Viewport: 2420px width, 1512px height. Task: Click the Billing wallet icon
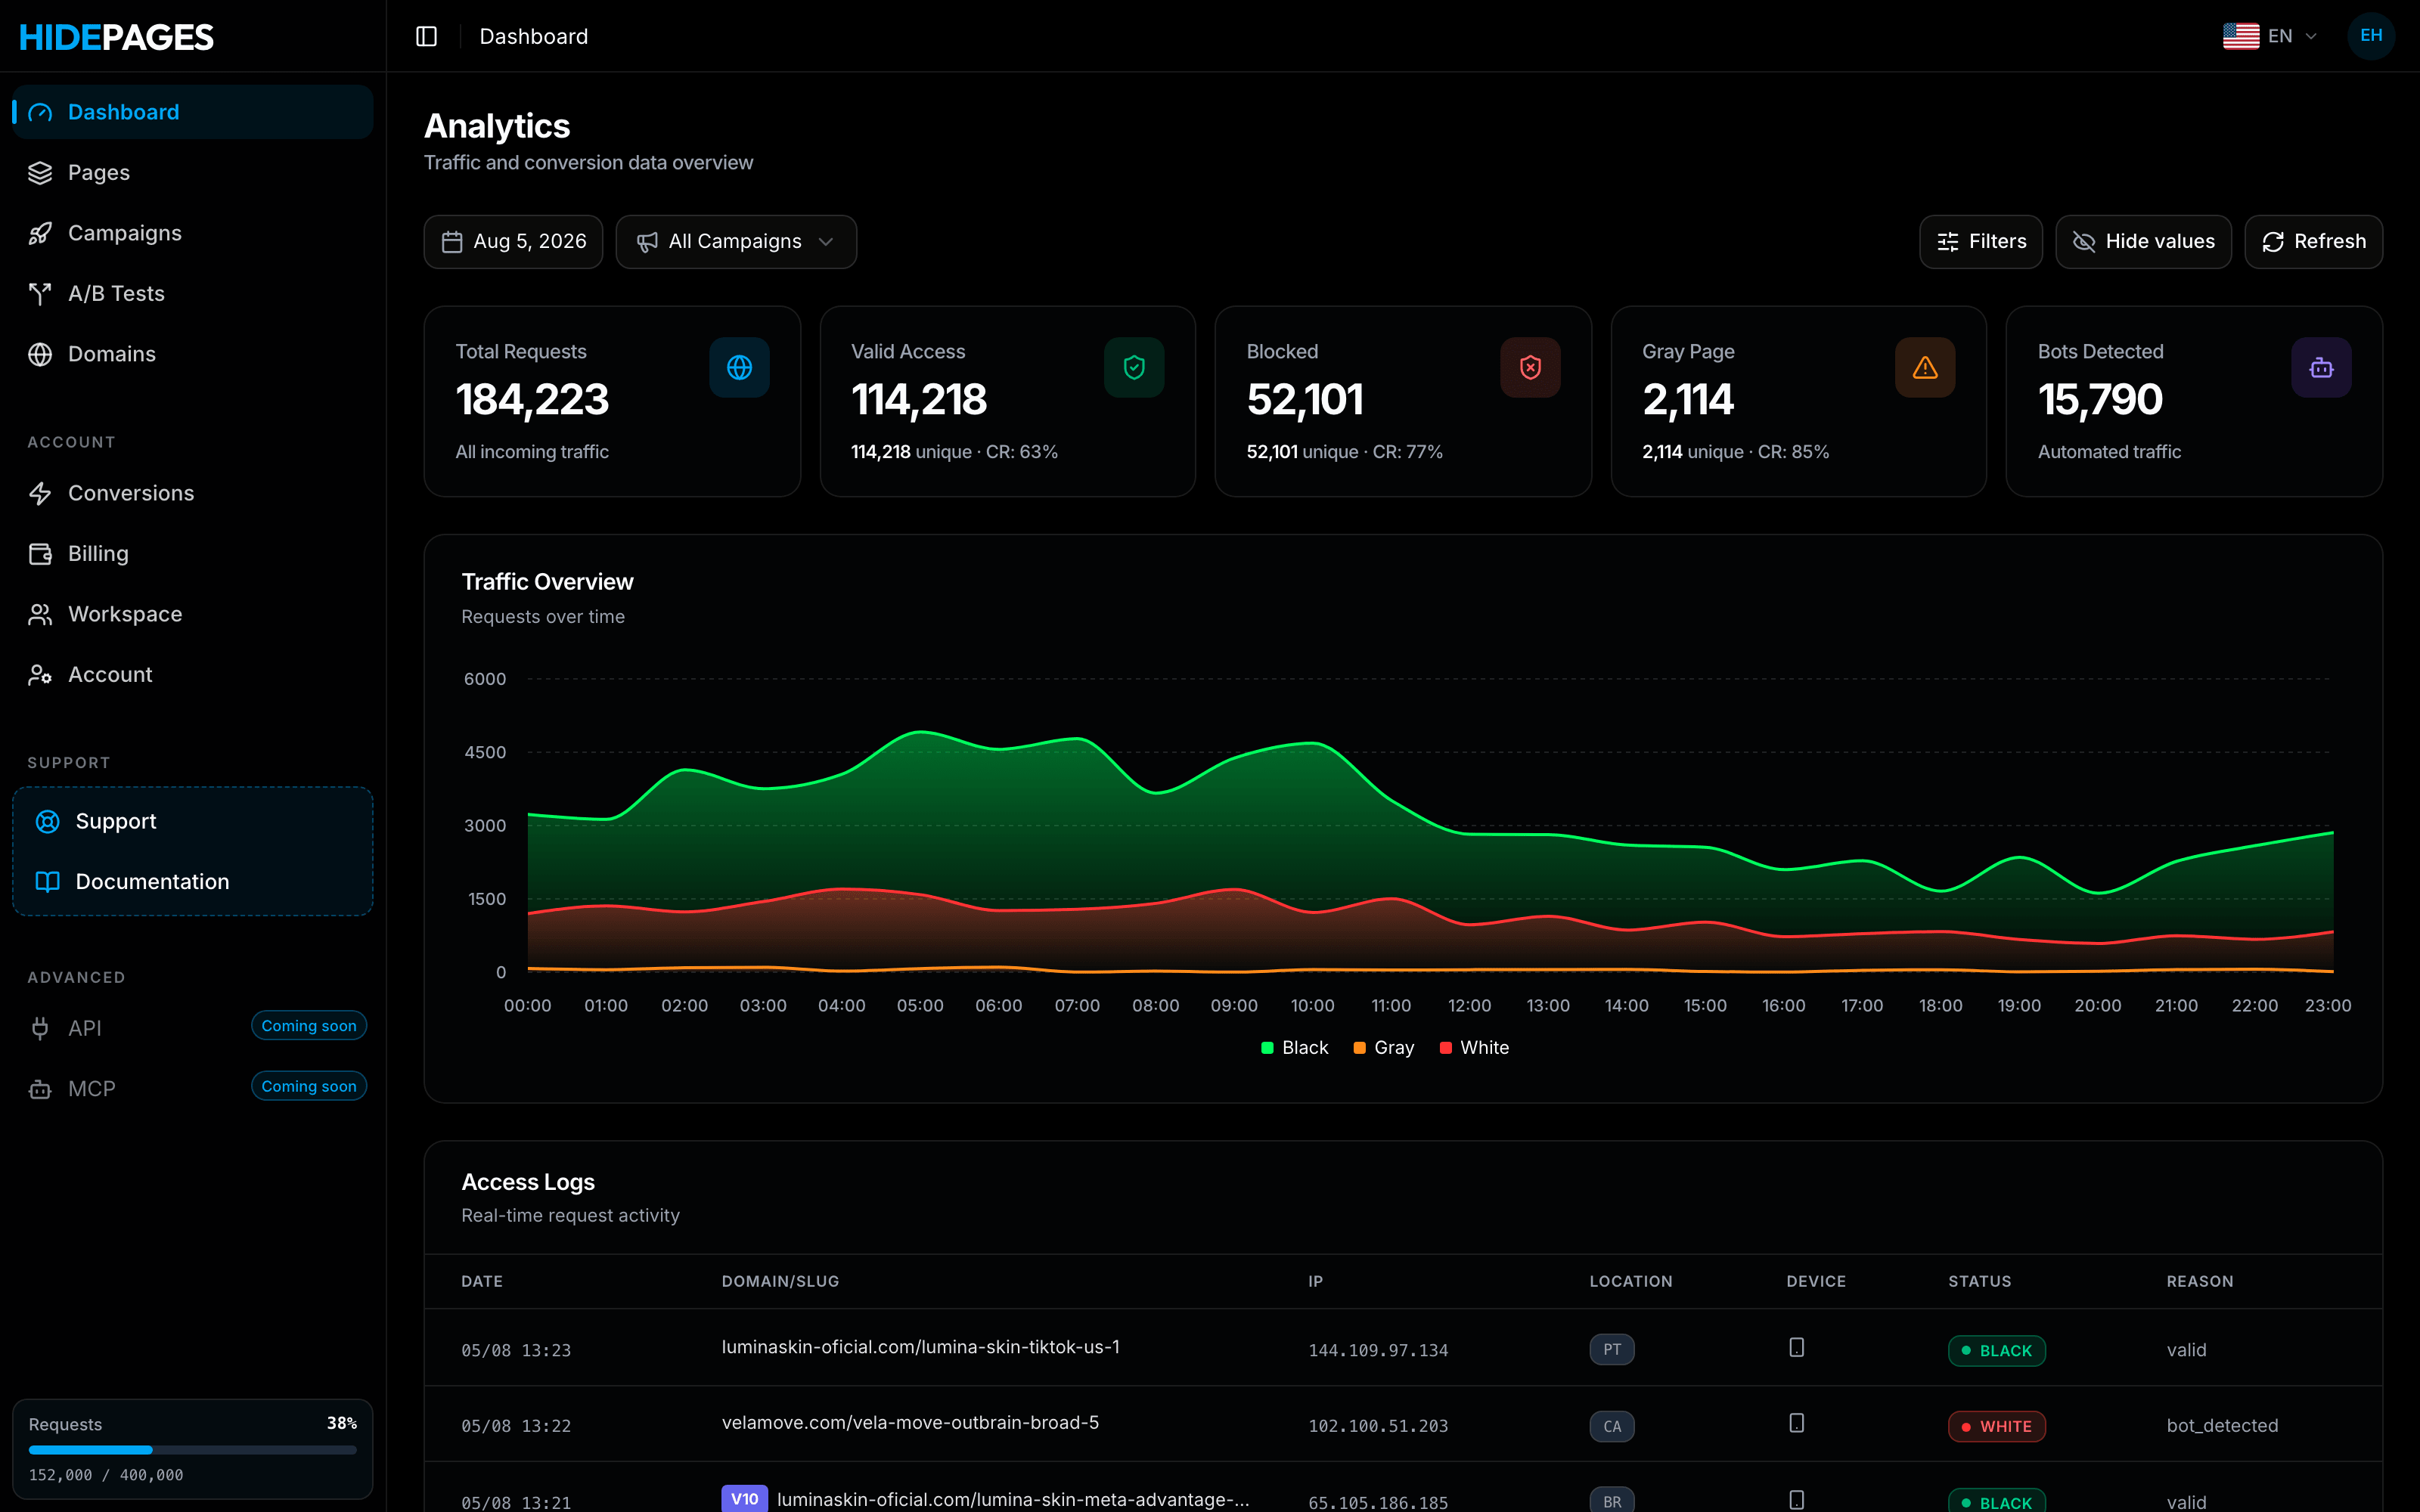[40, 554]
